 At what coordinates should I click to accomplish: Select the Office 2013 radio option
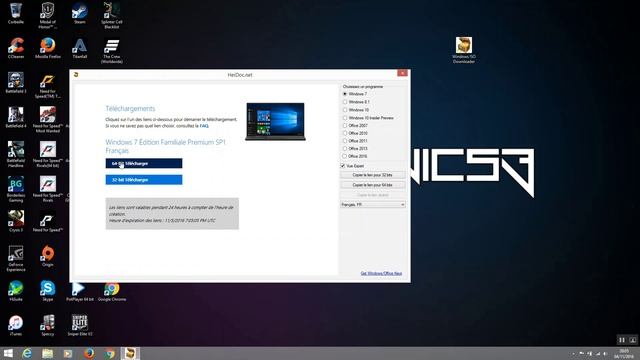point(345,149)
